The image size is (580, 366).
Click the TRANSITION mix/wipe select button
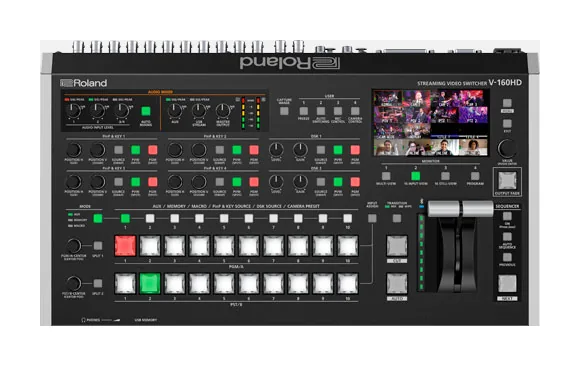click(397, 218)
